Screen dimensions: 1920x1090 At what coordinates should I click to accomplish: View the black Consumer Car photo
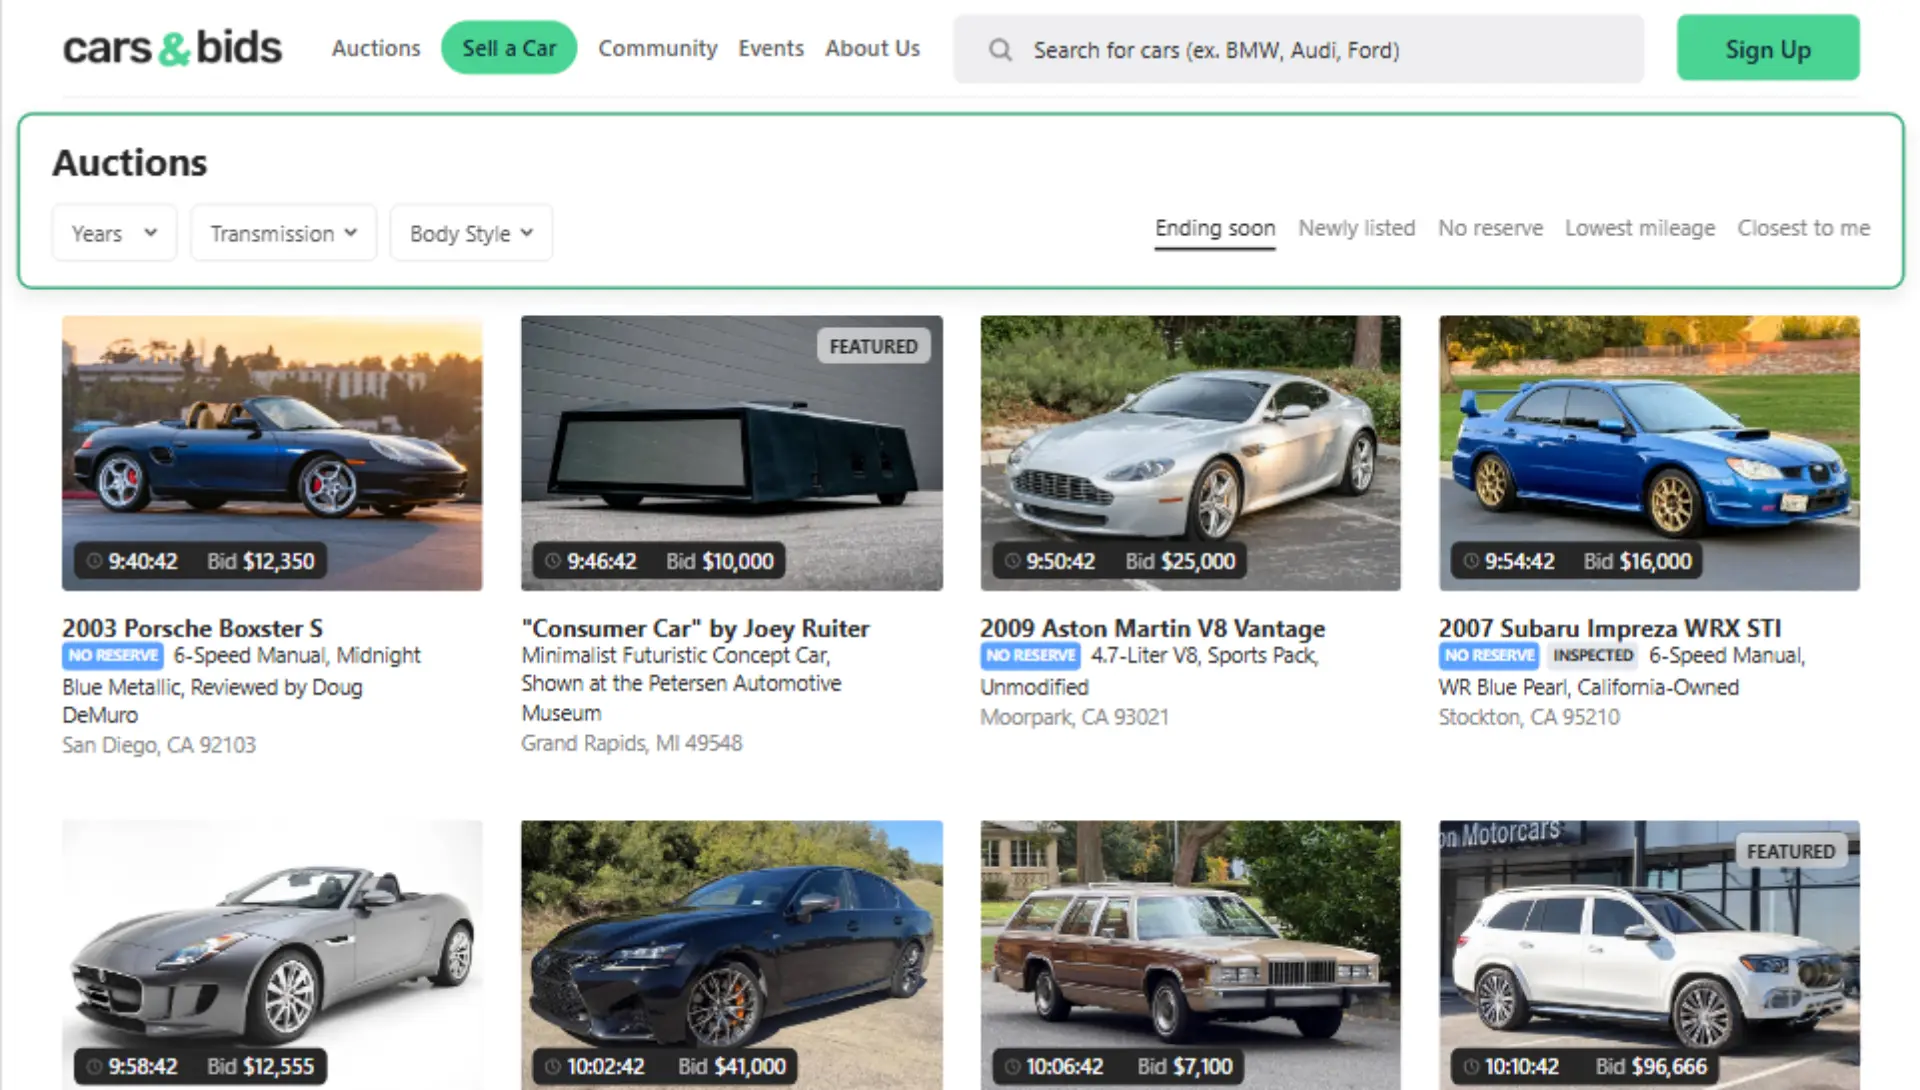pyautogui.click(x=731, y=453)
